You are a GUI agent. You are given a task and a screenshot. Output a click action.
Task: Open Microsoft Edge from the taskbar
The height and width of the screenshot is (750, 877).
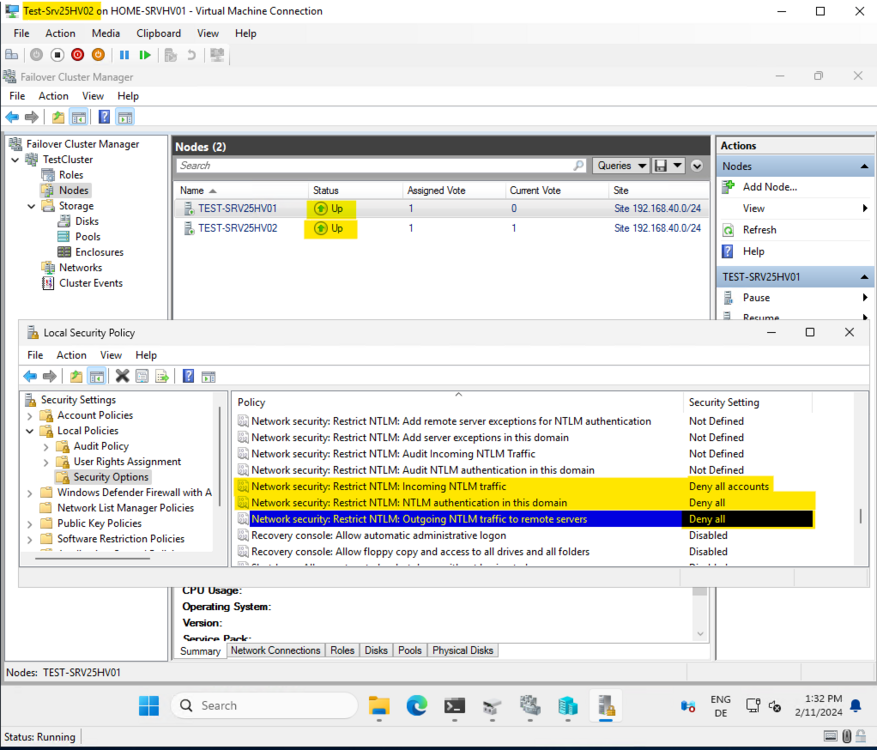click(x=417, y=706)
